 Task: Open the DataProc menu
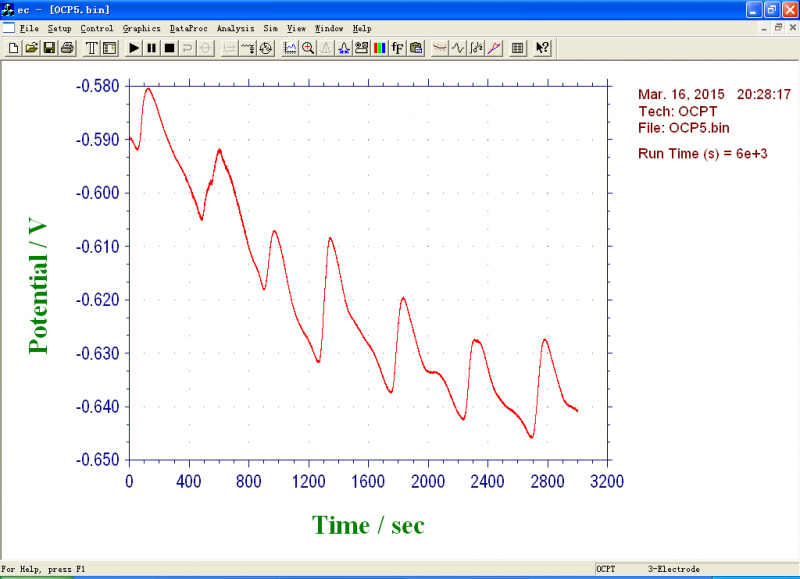189,29
